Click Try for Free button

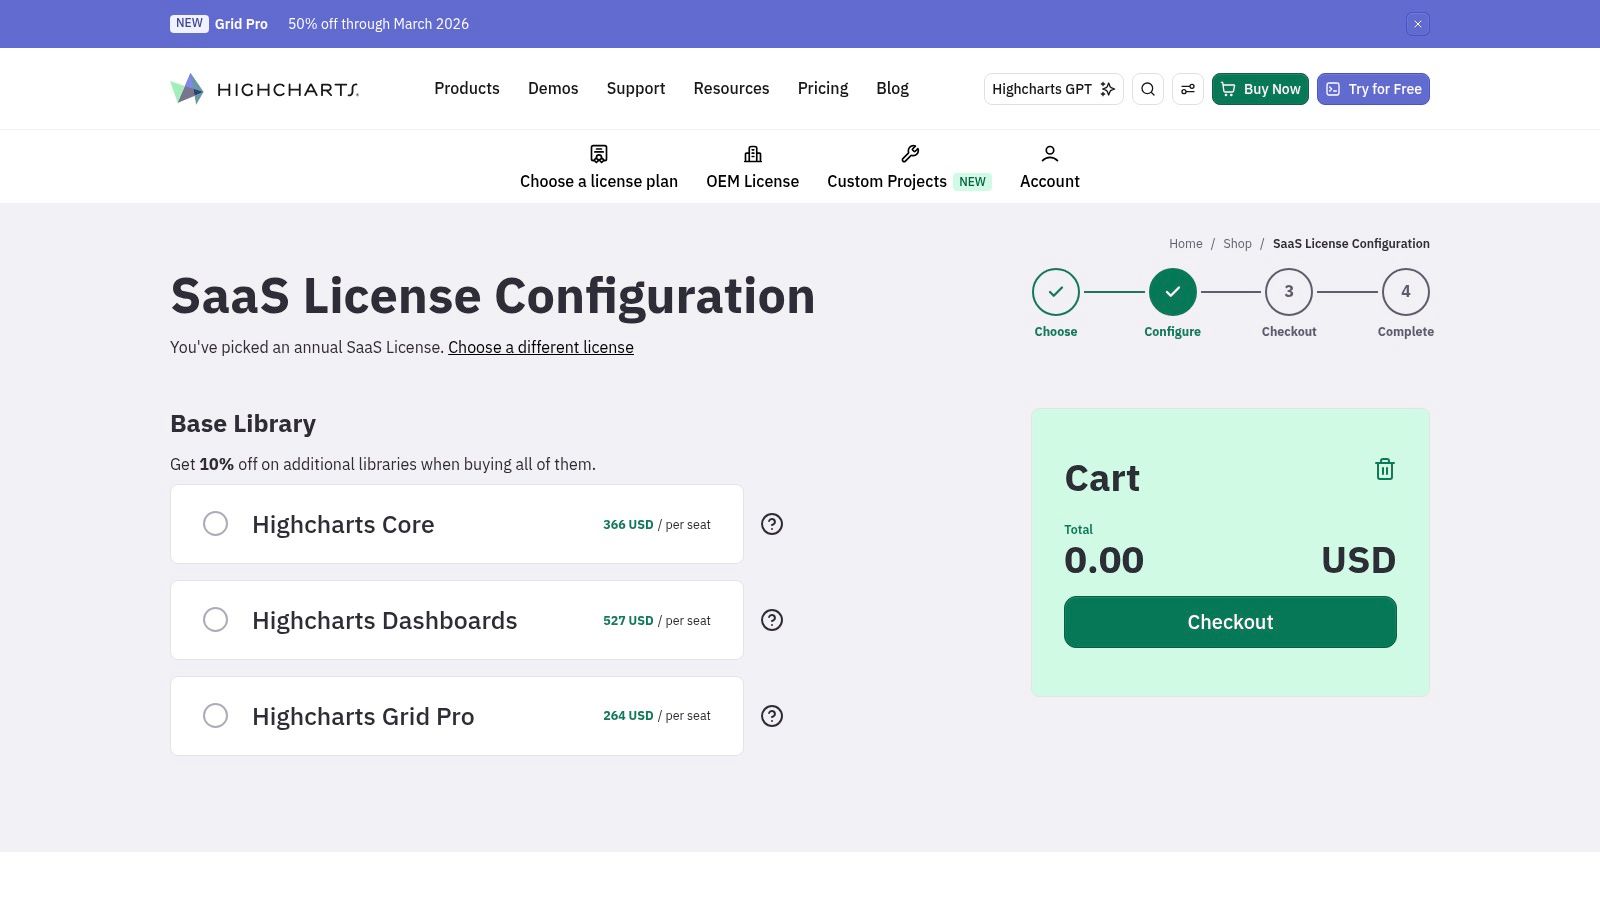pyautogui.click(x=1373, y=89)
